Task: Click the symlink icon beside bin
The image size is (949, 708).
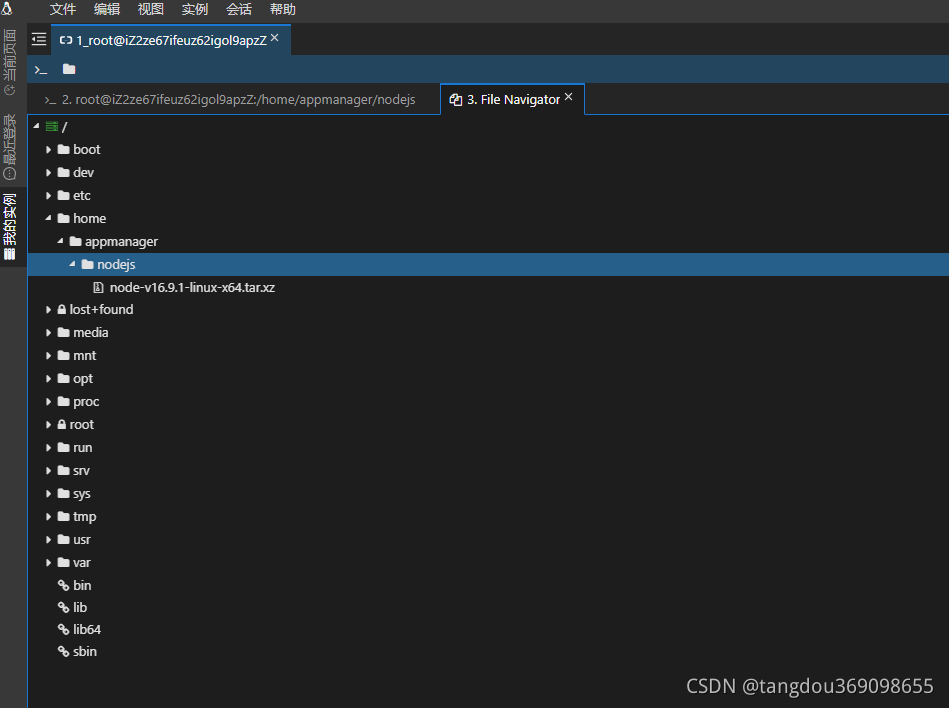Action: point(64,585)
